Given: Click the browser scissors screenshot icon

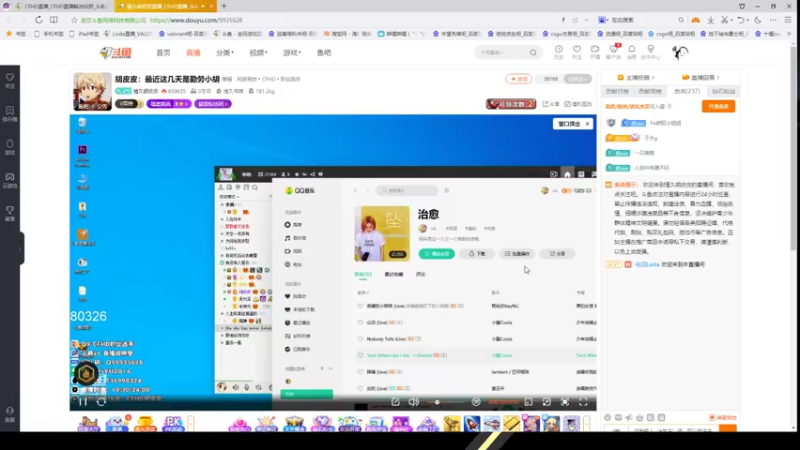Looking at the screenshot, I should [724, 20].
